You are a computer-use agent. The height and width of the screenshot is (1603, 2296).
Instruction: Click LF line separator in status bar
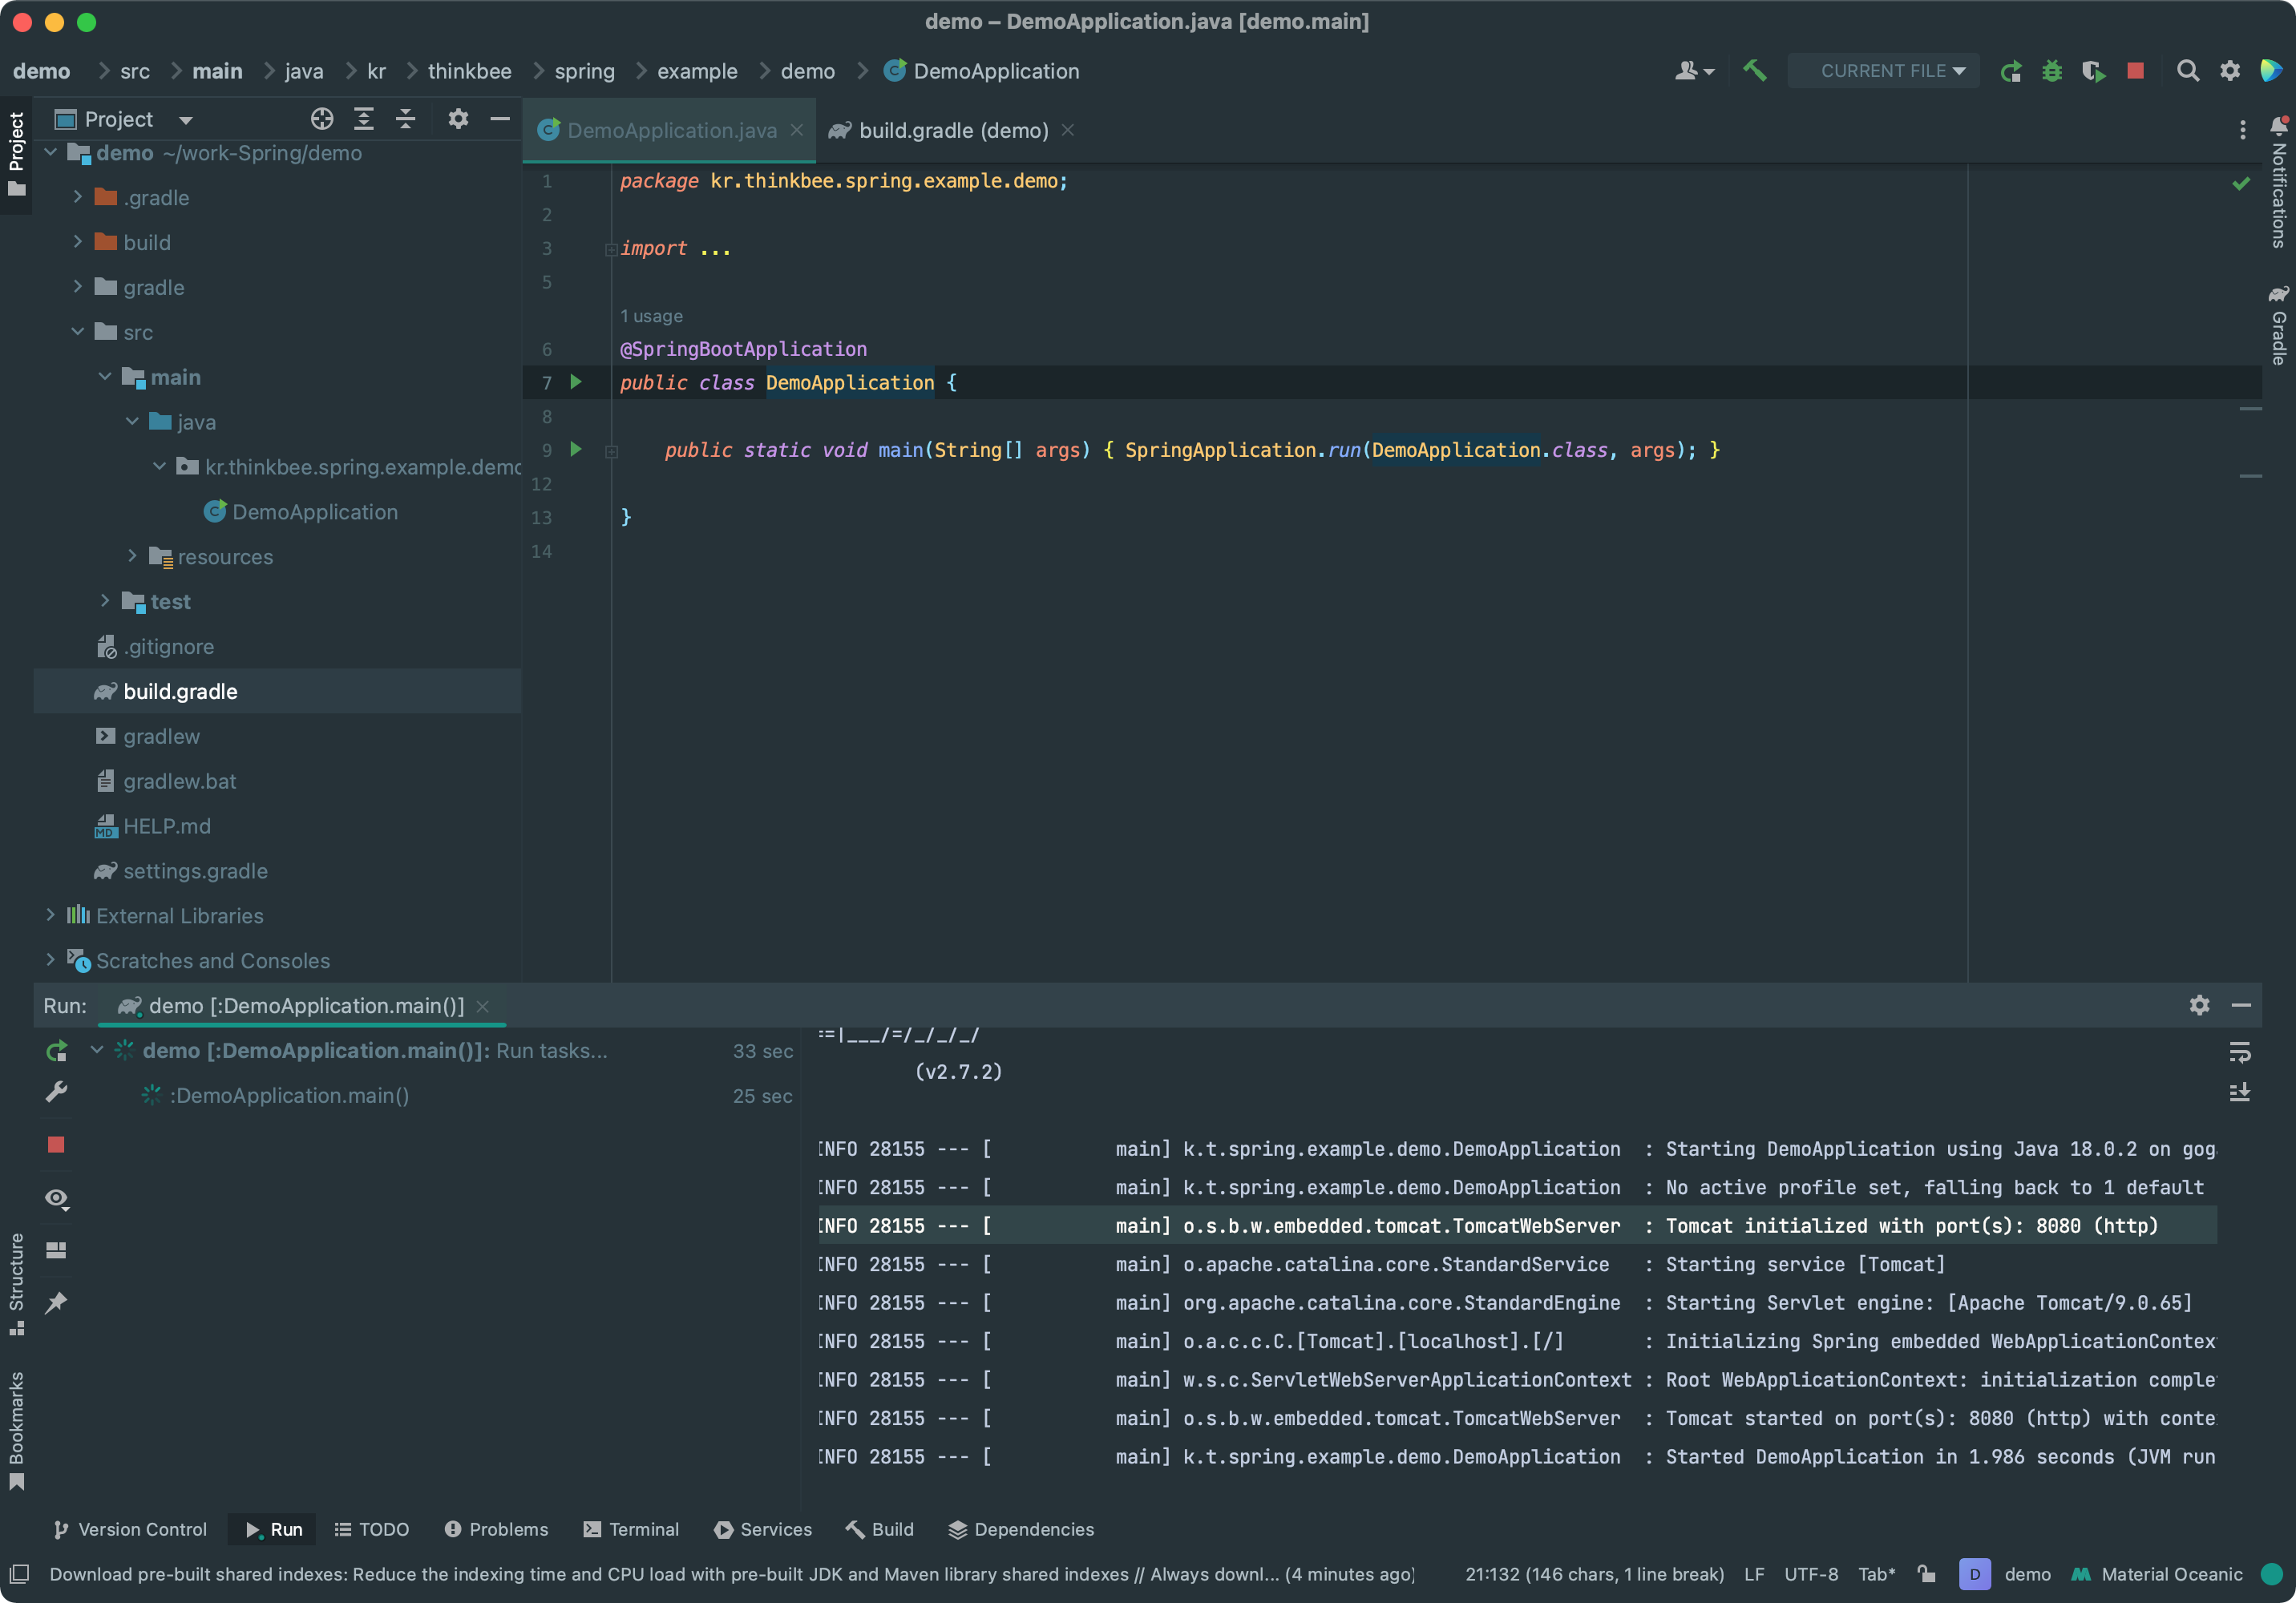point(1754,1574)
